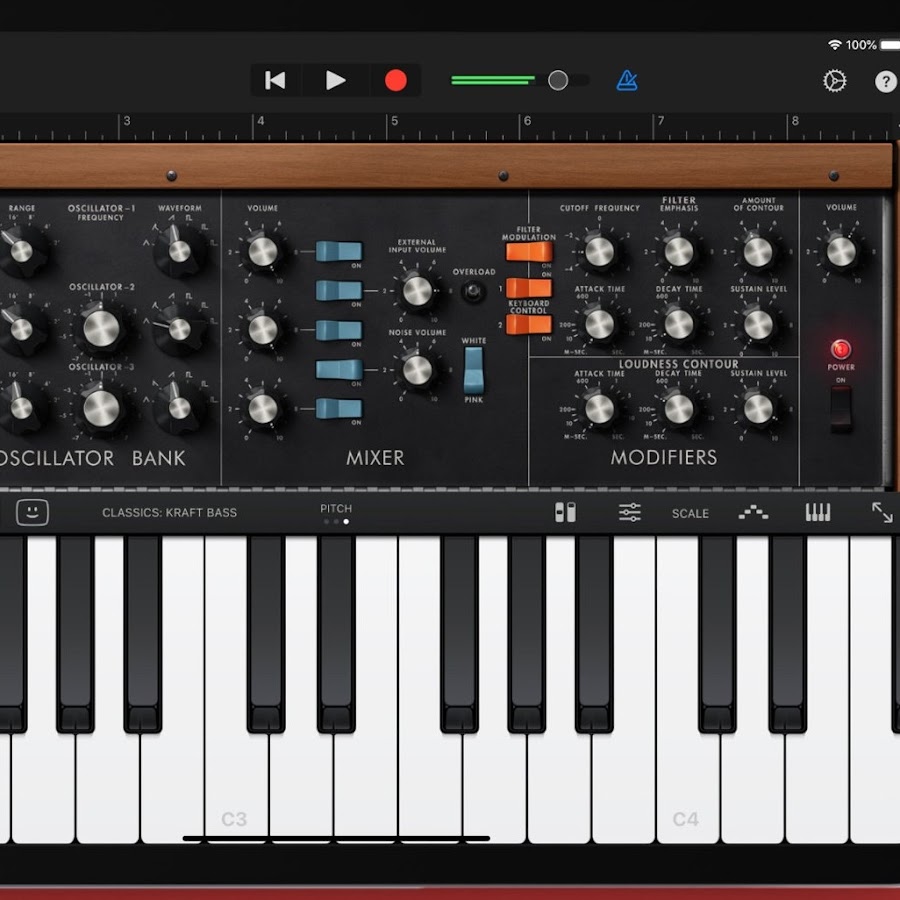This screenshot has height=900, width=900.
Task: Open the SCALE menu
Action: point(690,513)
